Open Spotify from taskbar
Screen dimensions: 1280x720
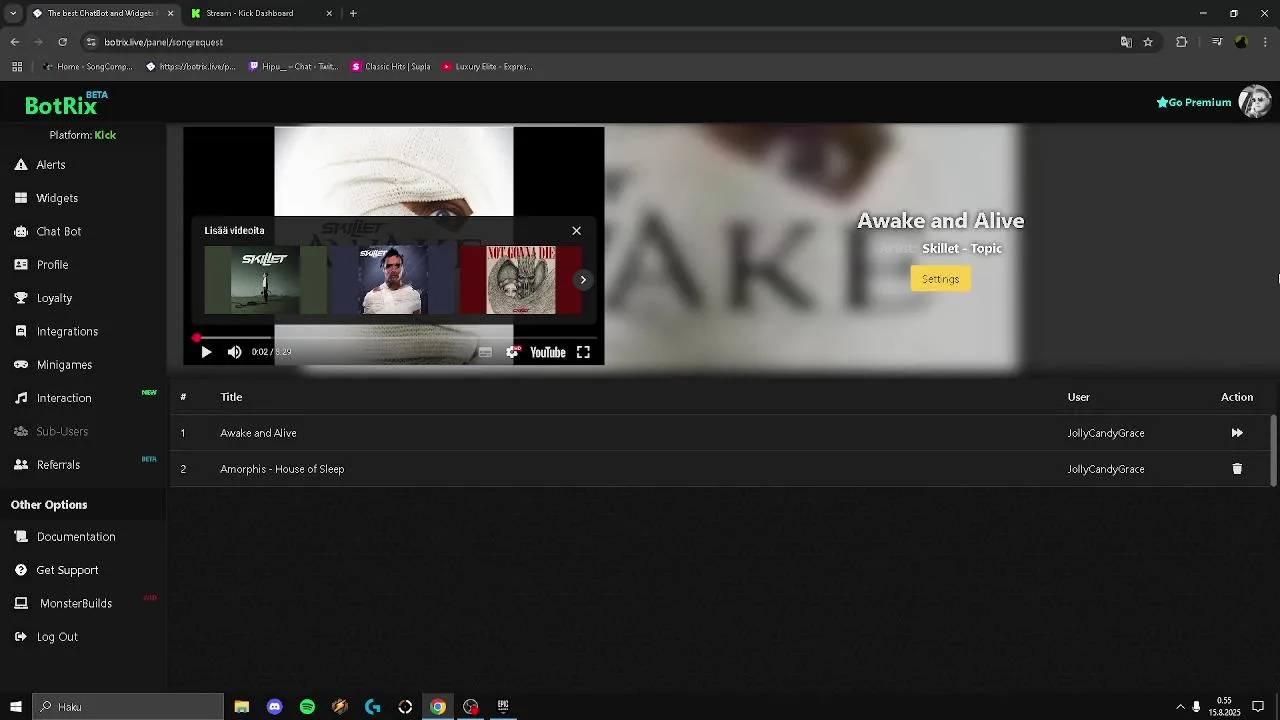307,707
